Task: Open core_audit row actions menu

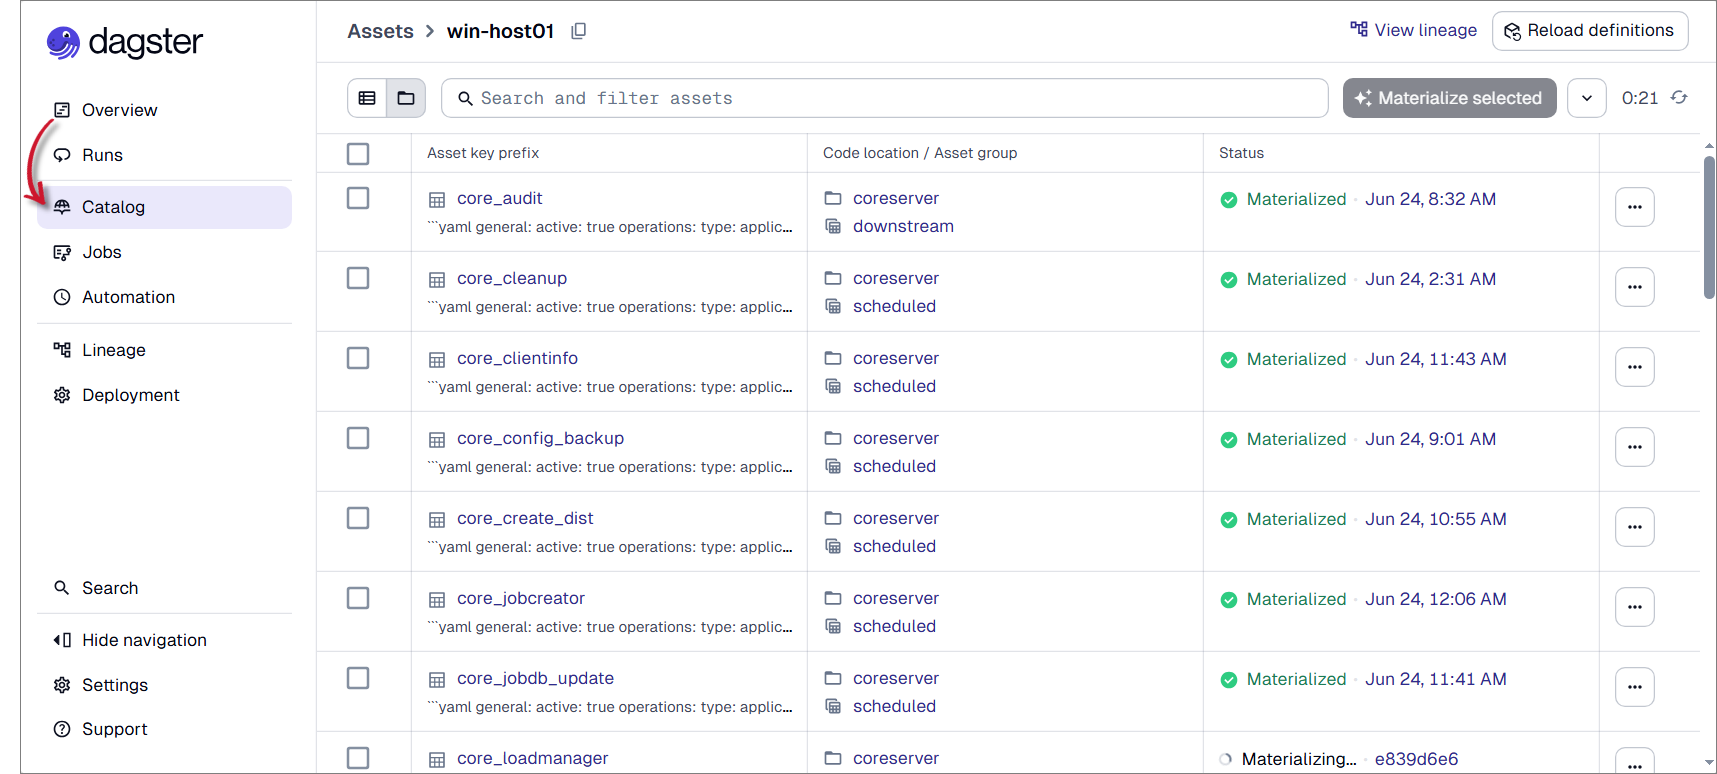Action: [x=1635, y=207]
